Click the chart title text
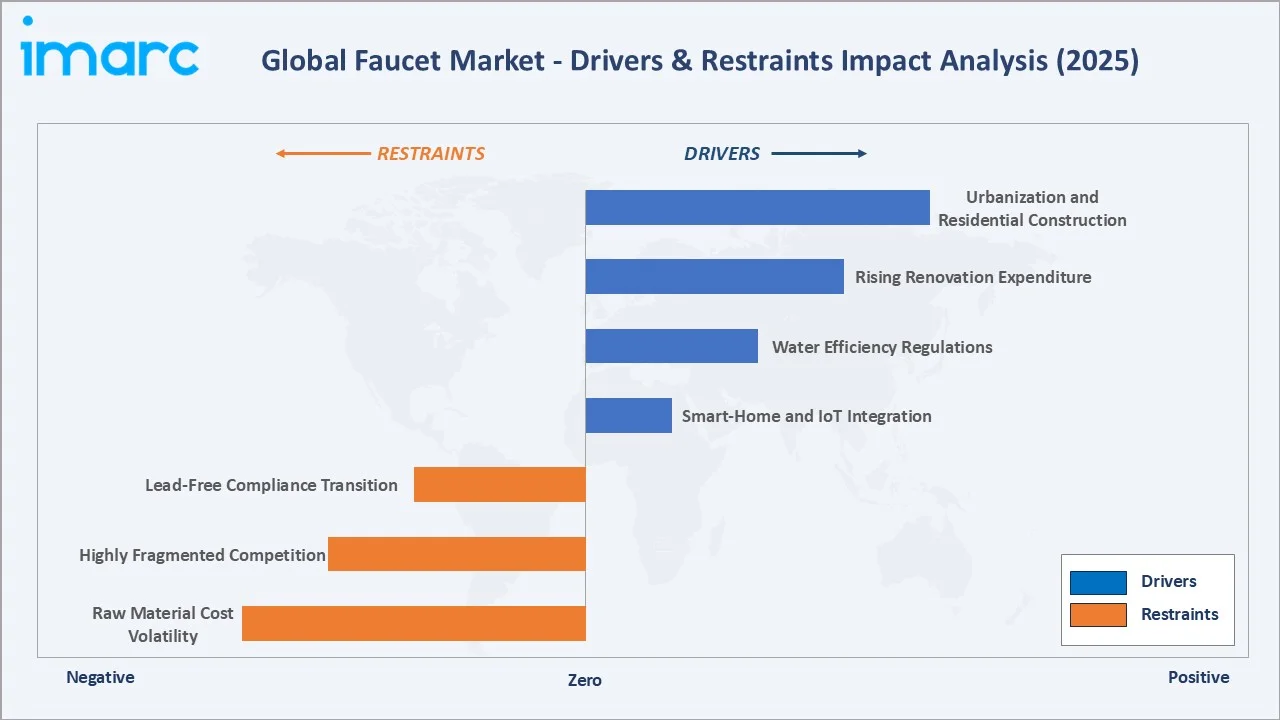 700,61
